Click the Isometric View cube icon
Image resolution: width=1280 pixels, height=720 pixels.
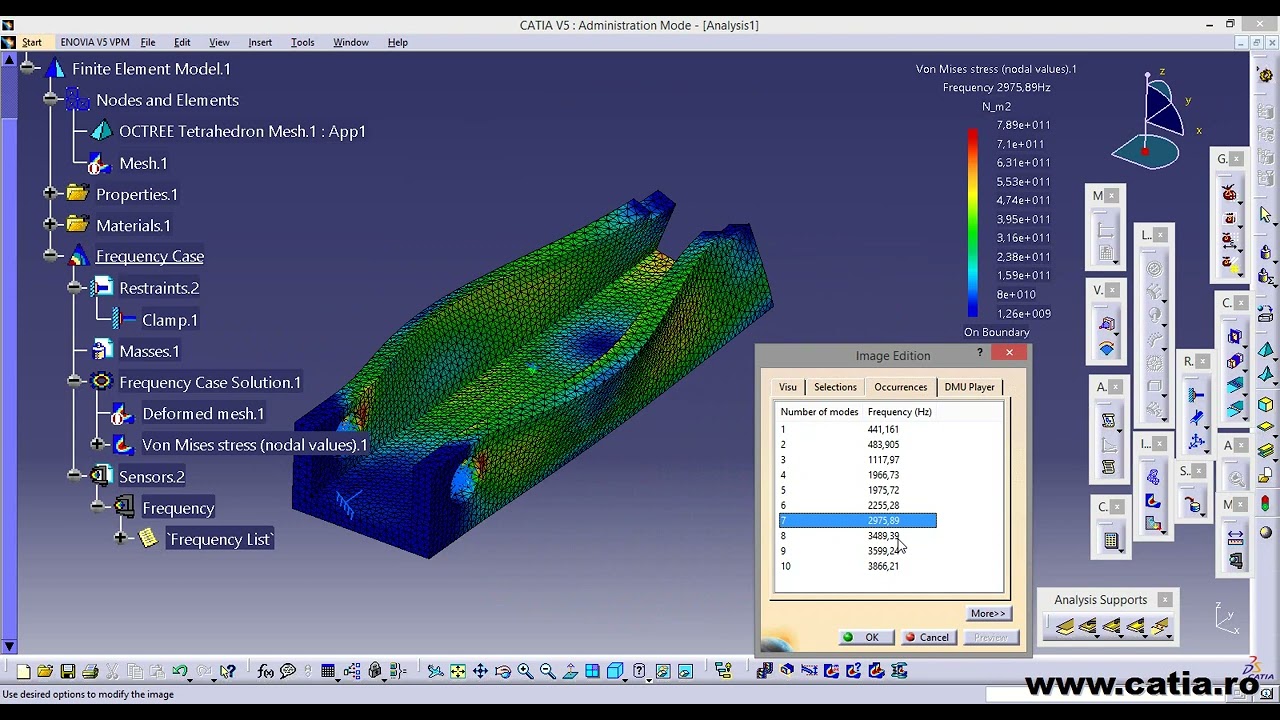(x=615, y=671)
